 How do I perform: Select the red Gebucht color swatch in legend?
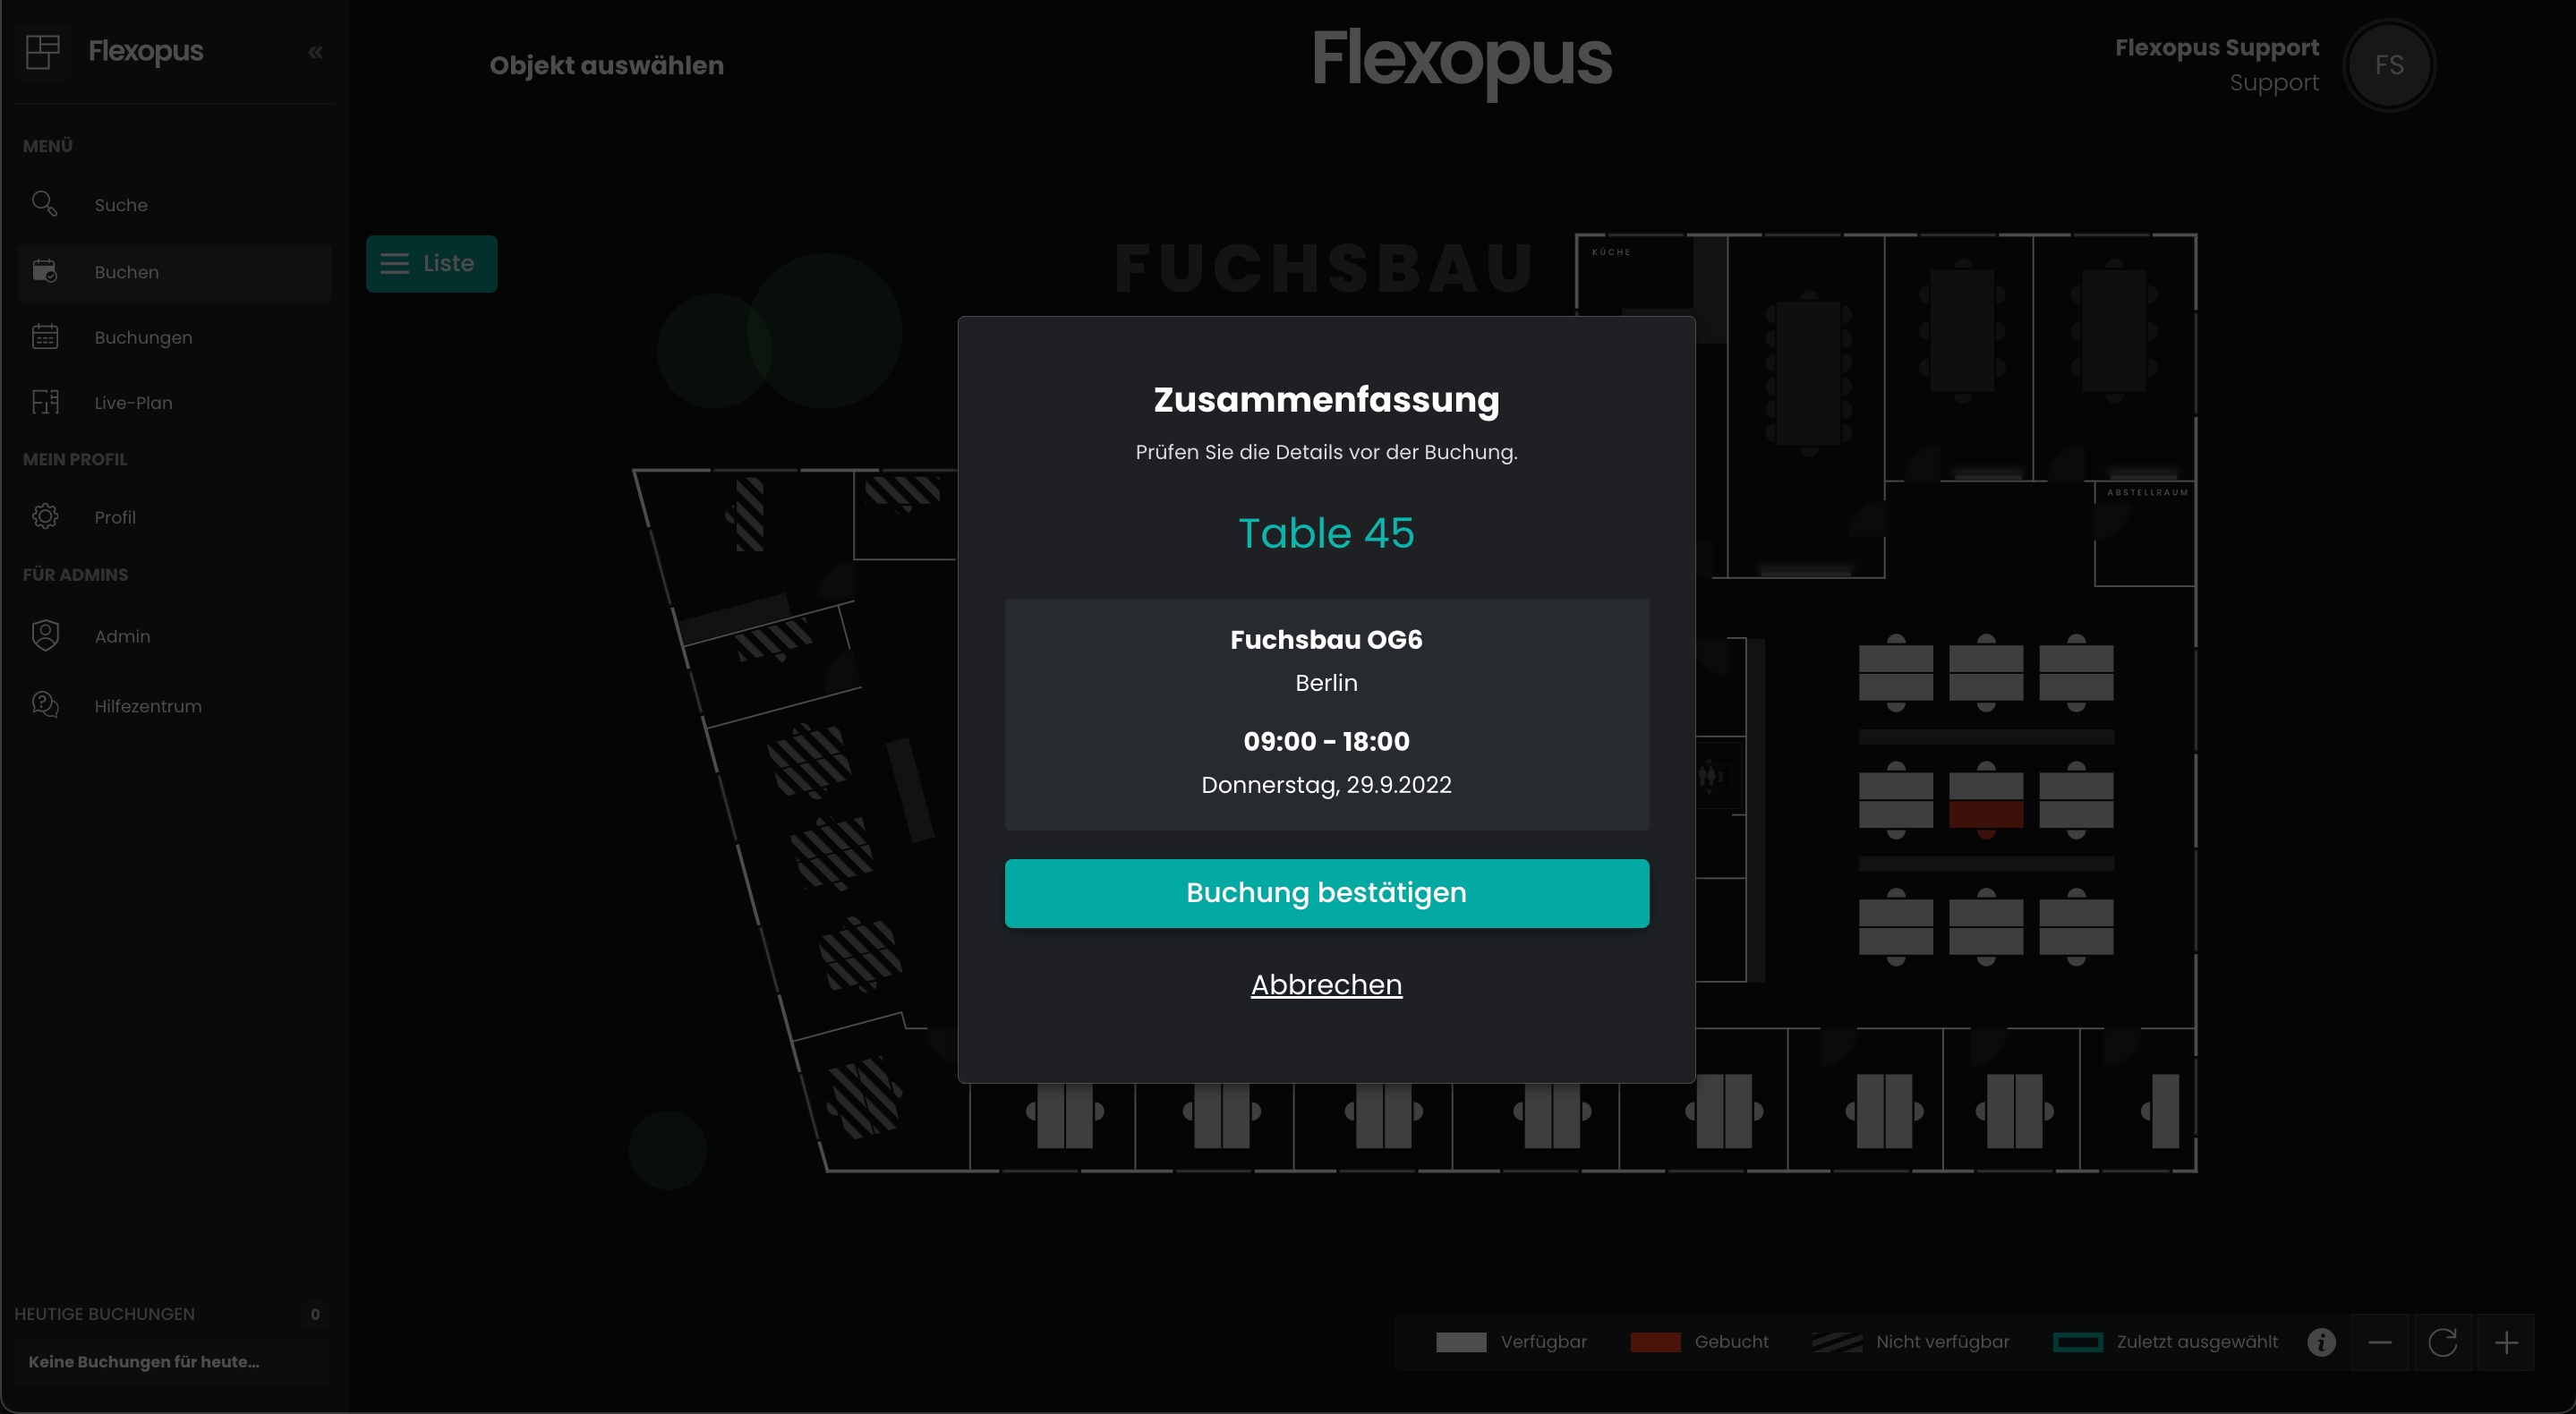point(1655,1342)
